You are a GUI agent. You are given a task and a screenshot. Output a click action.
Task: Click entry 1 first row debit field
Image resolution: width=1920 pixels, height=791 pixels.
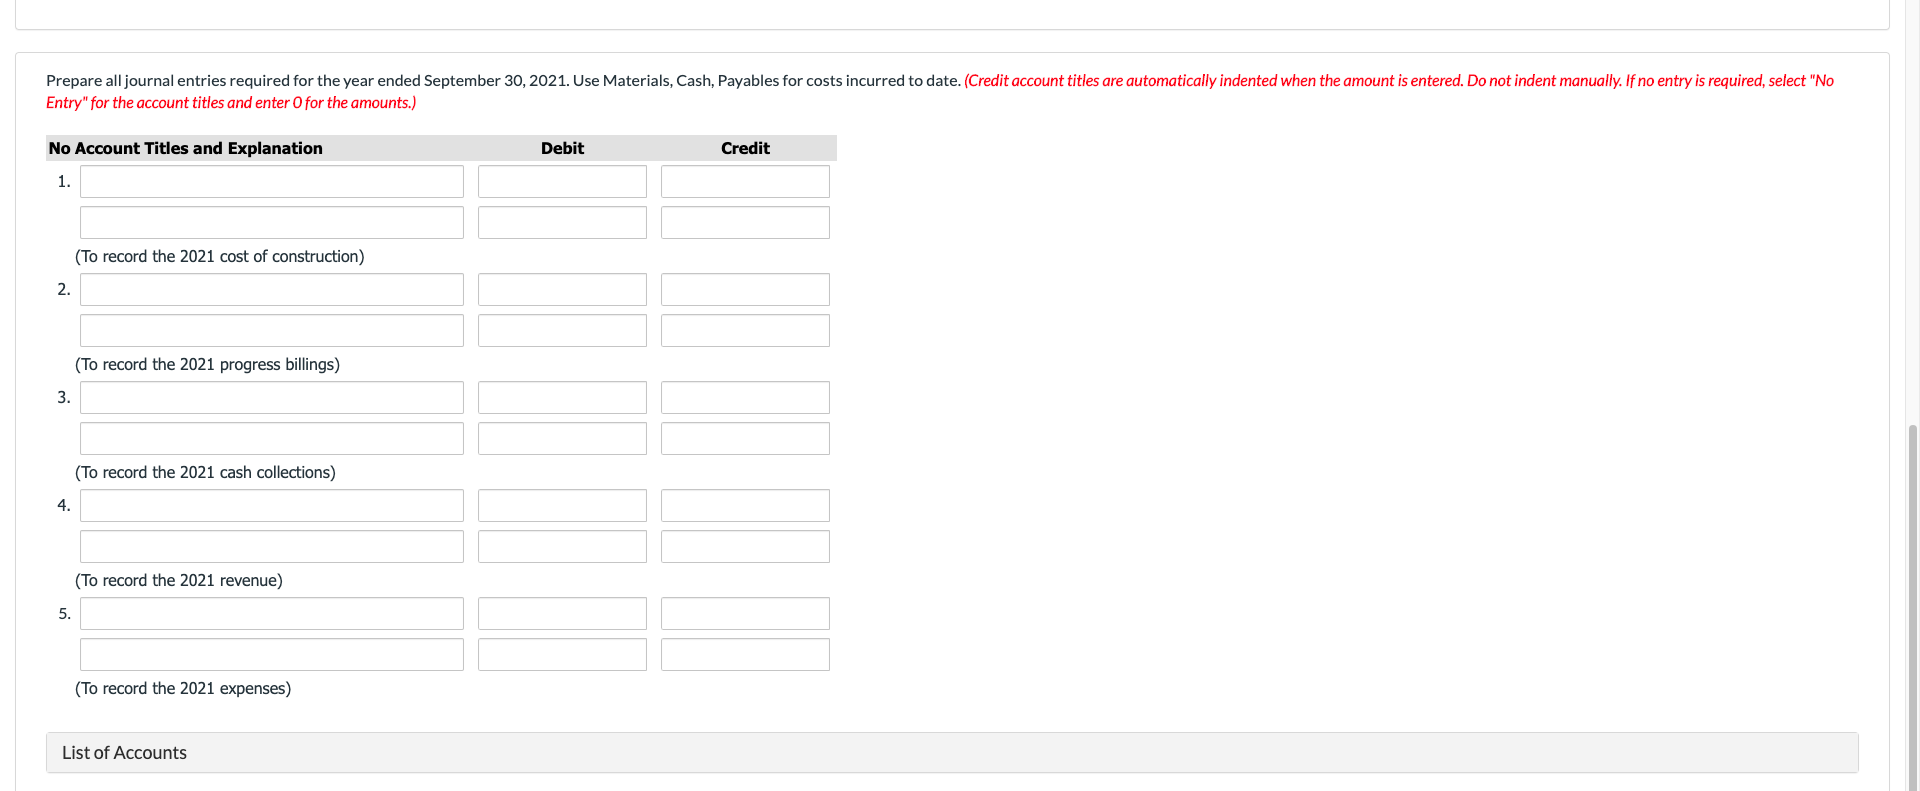coord(562,181)
